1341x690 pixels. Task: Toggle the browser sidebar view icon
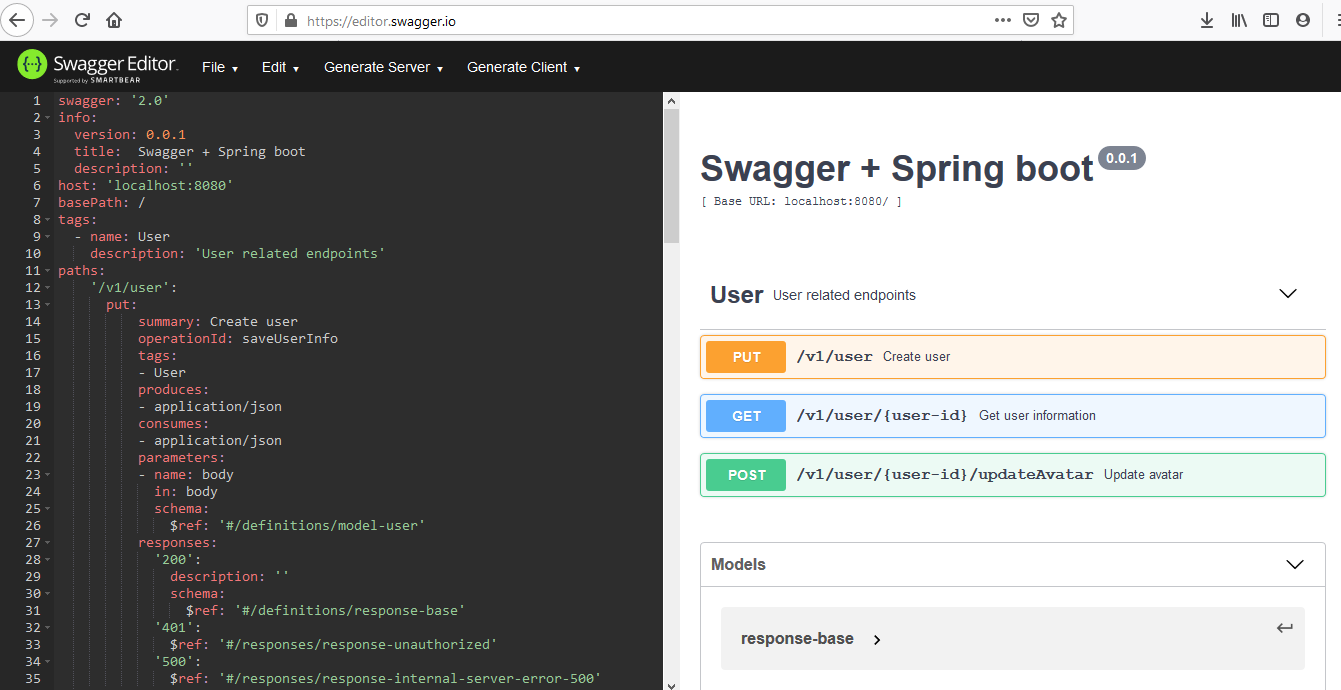click(1271, 20)
